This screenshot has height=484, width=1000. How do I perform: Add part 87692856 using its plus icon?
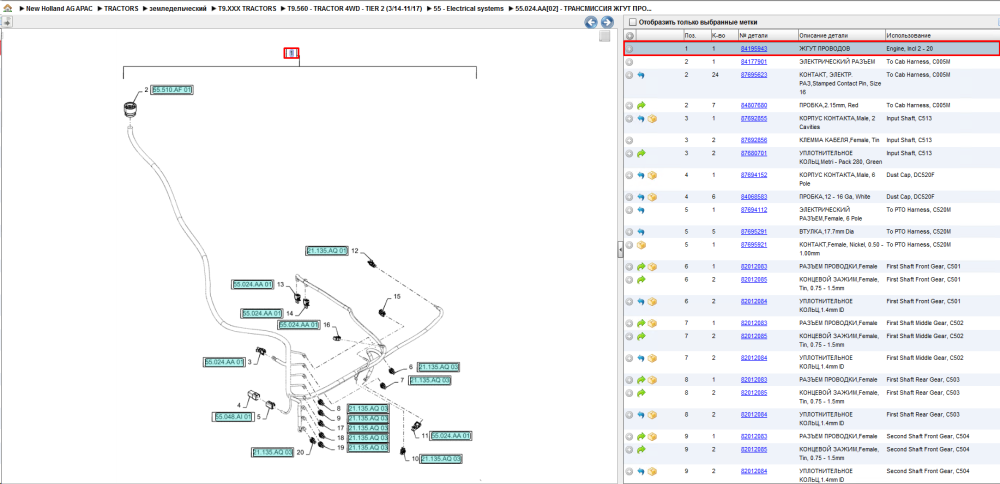tap(629, 140)
